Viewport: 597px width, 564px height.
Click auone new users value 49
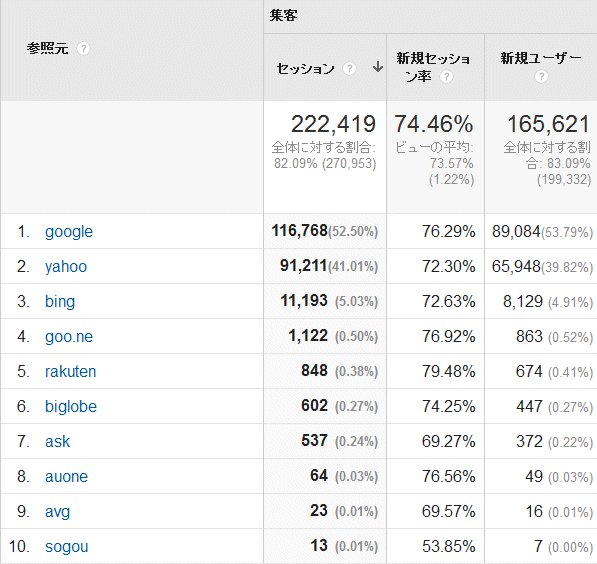pyautogui.click(x=534, y=477)
